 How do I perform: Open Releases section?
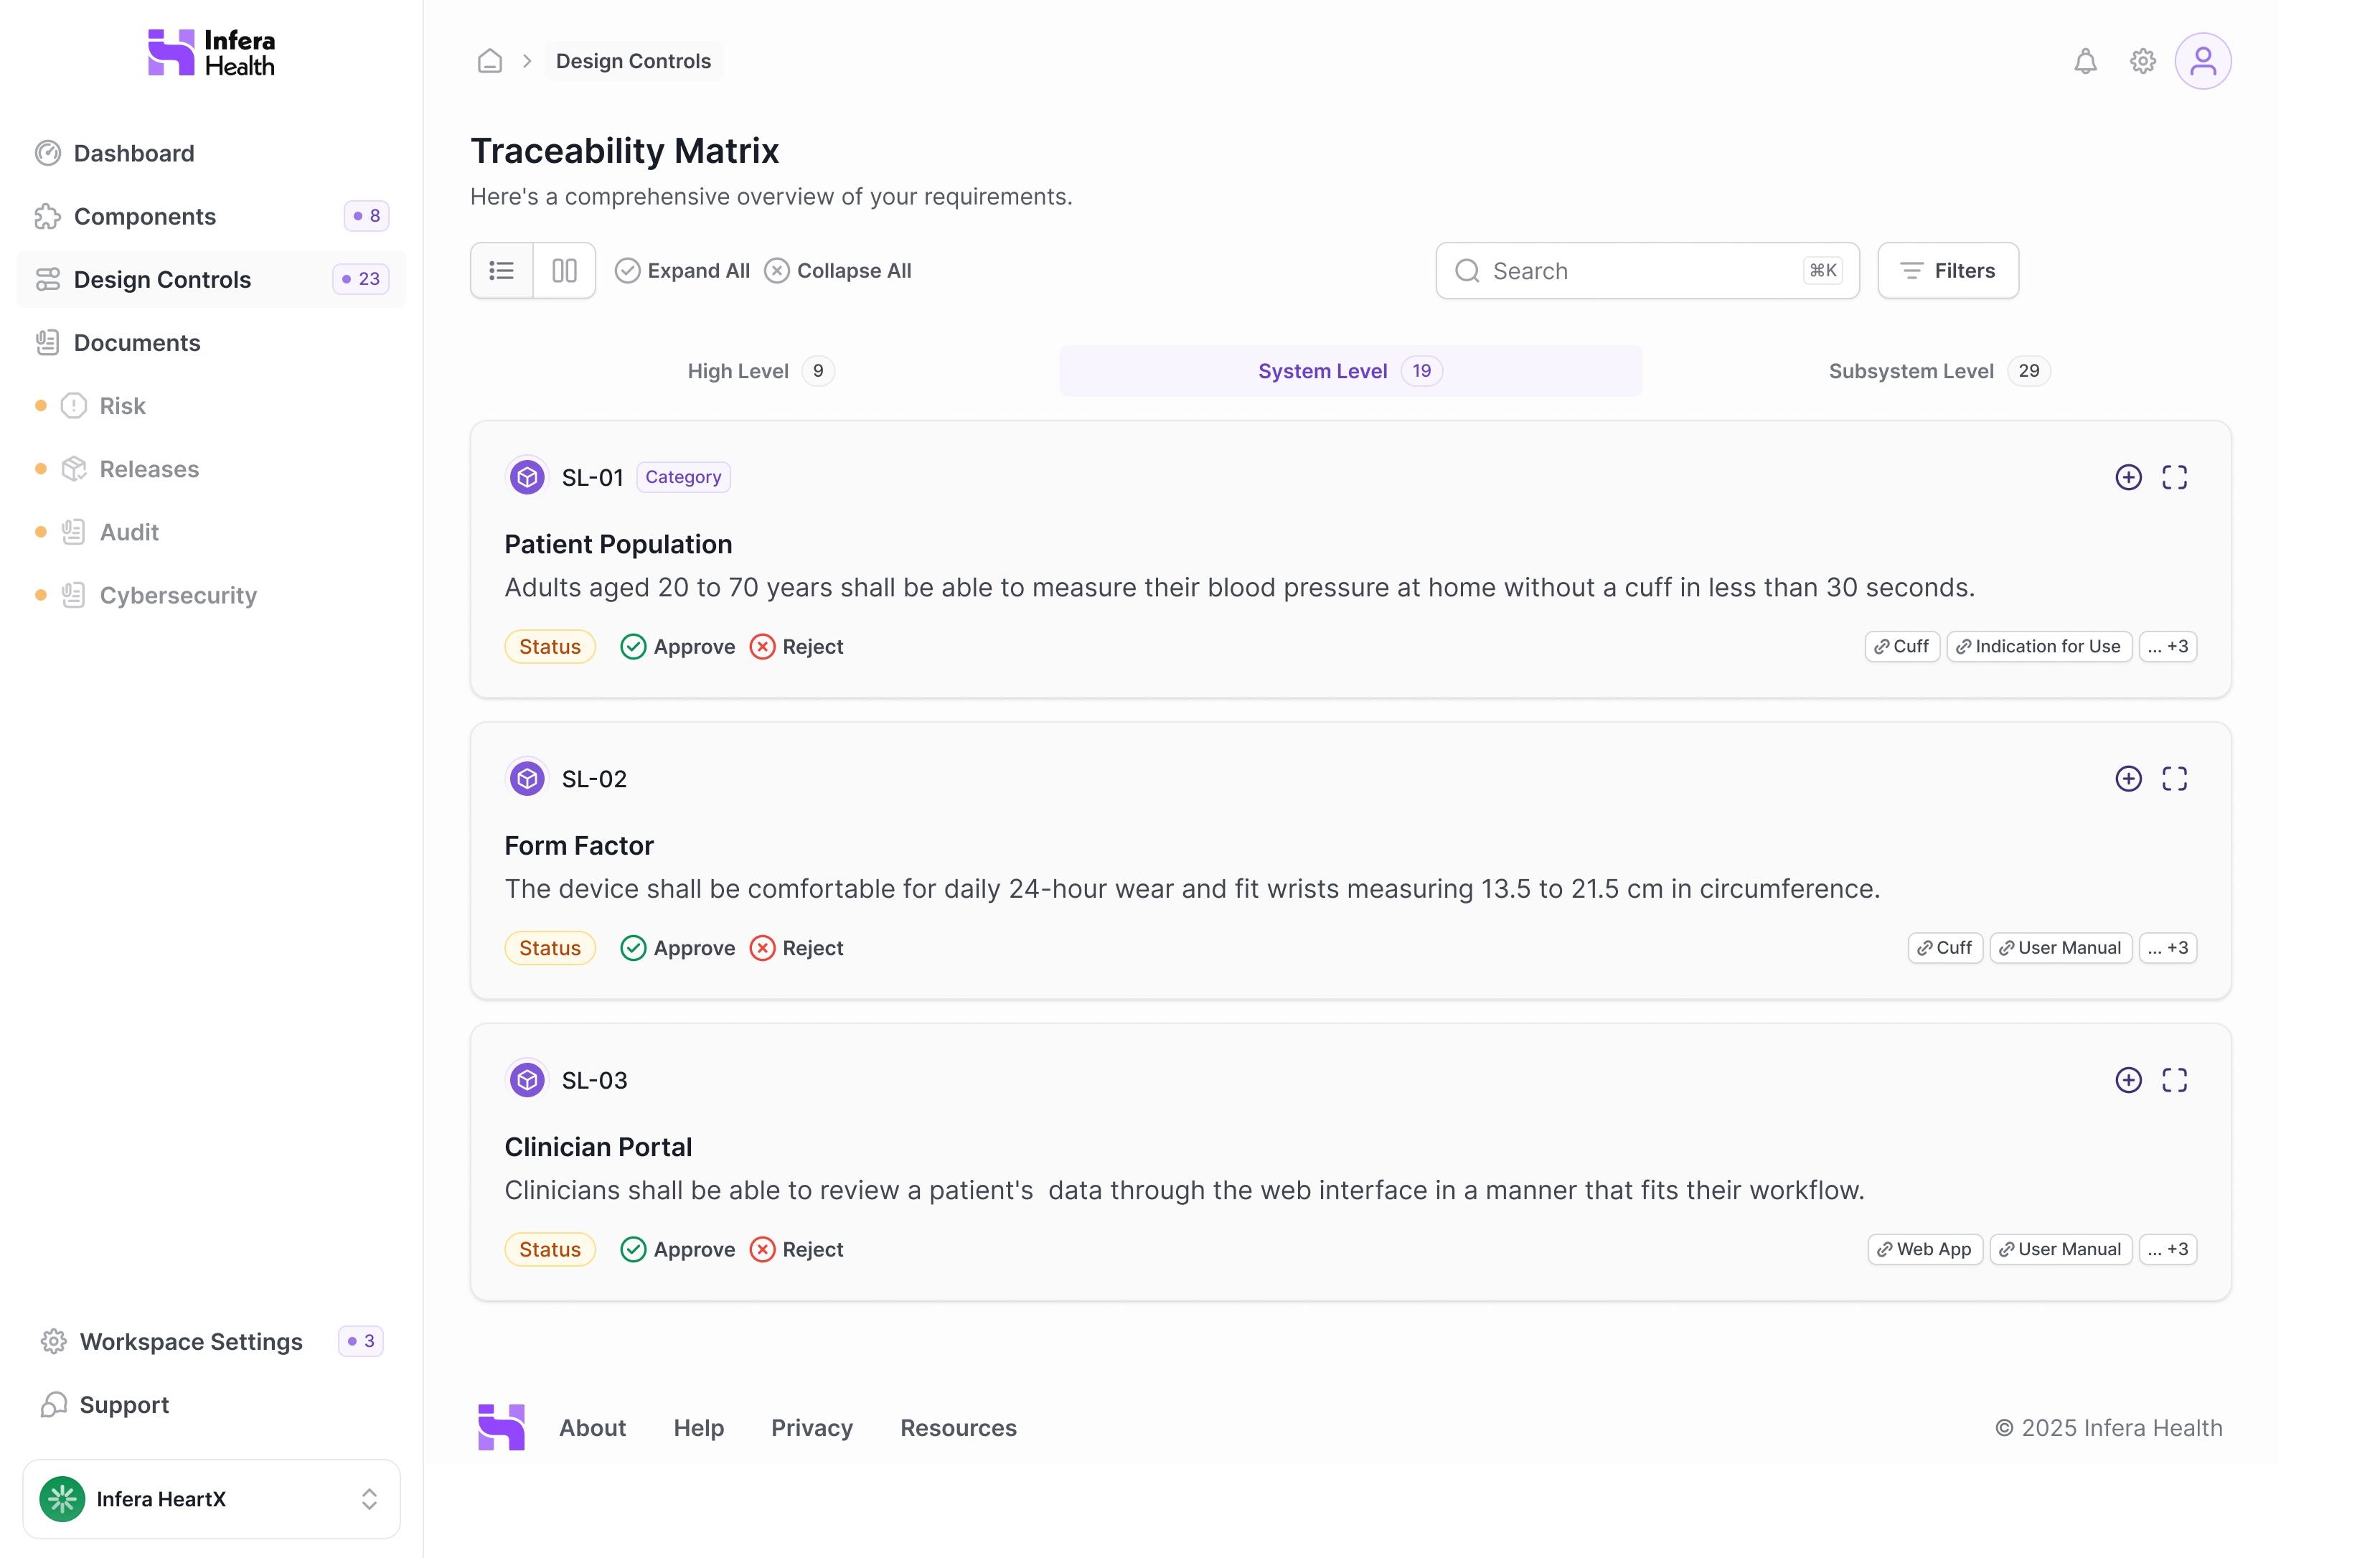(x=211, y=468)
